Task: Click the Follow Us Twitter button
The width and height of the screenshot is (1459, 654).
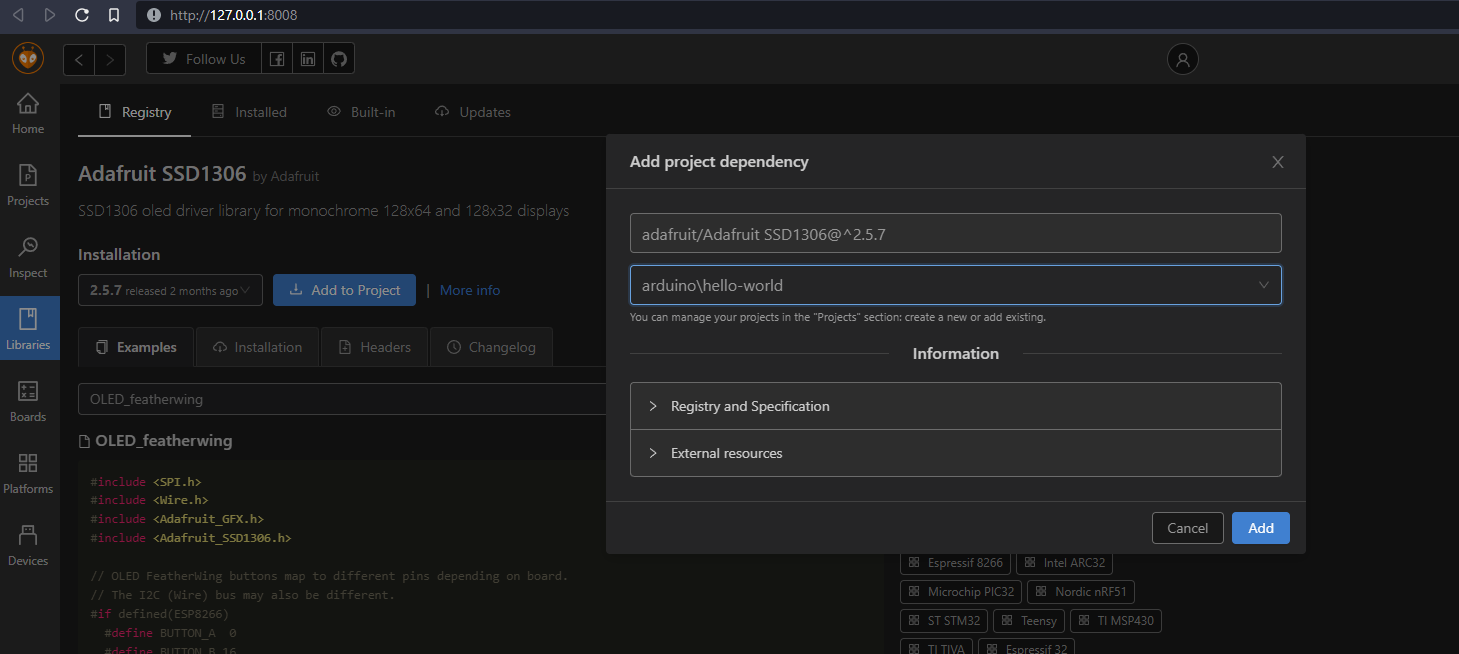Action: click(x=204, y=59)
